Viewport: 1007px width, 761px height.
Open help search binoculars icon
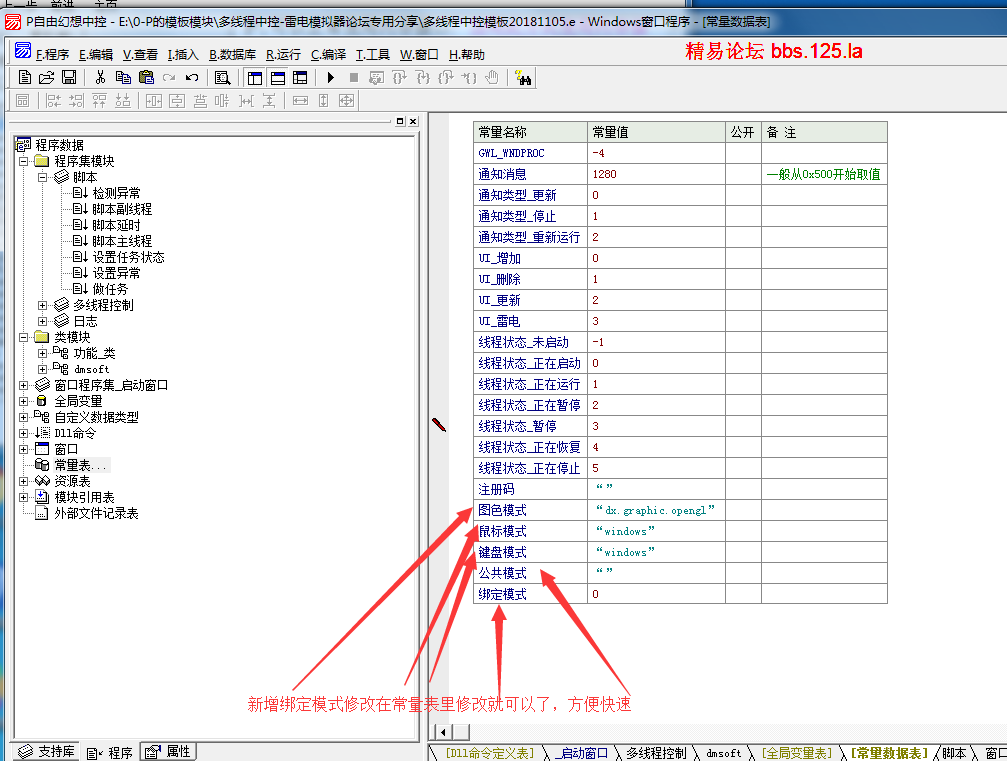(x=523, y=78)
